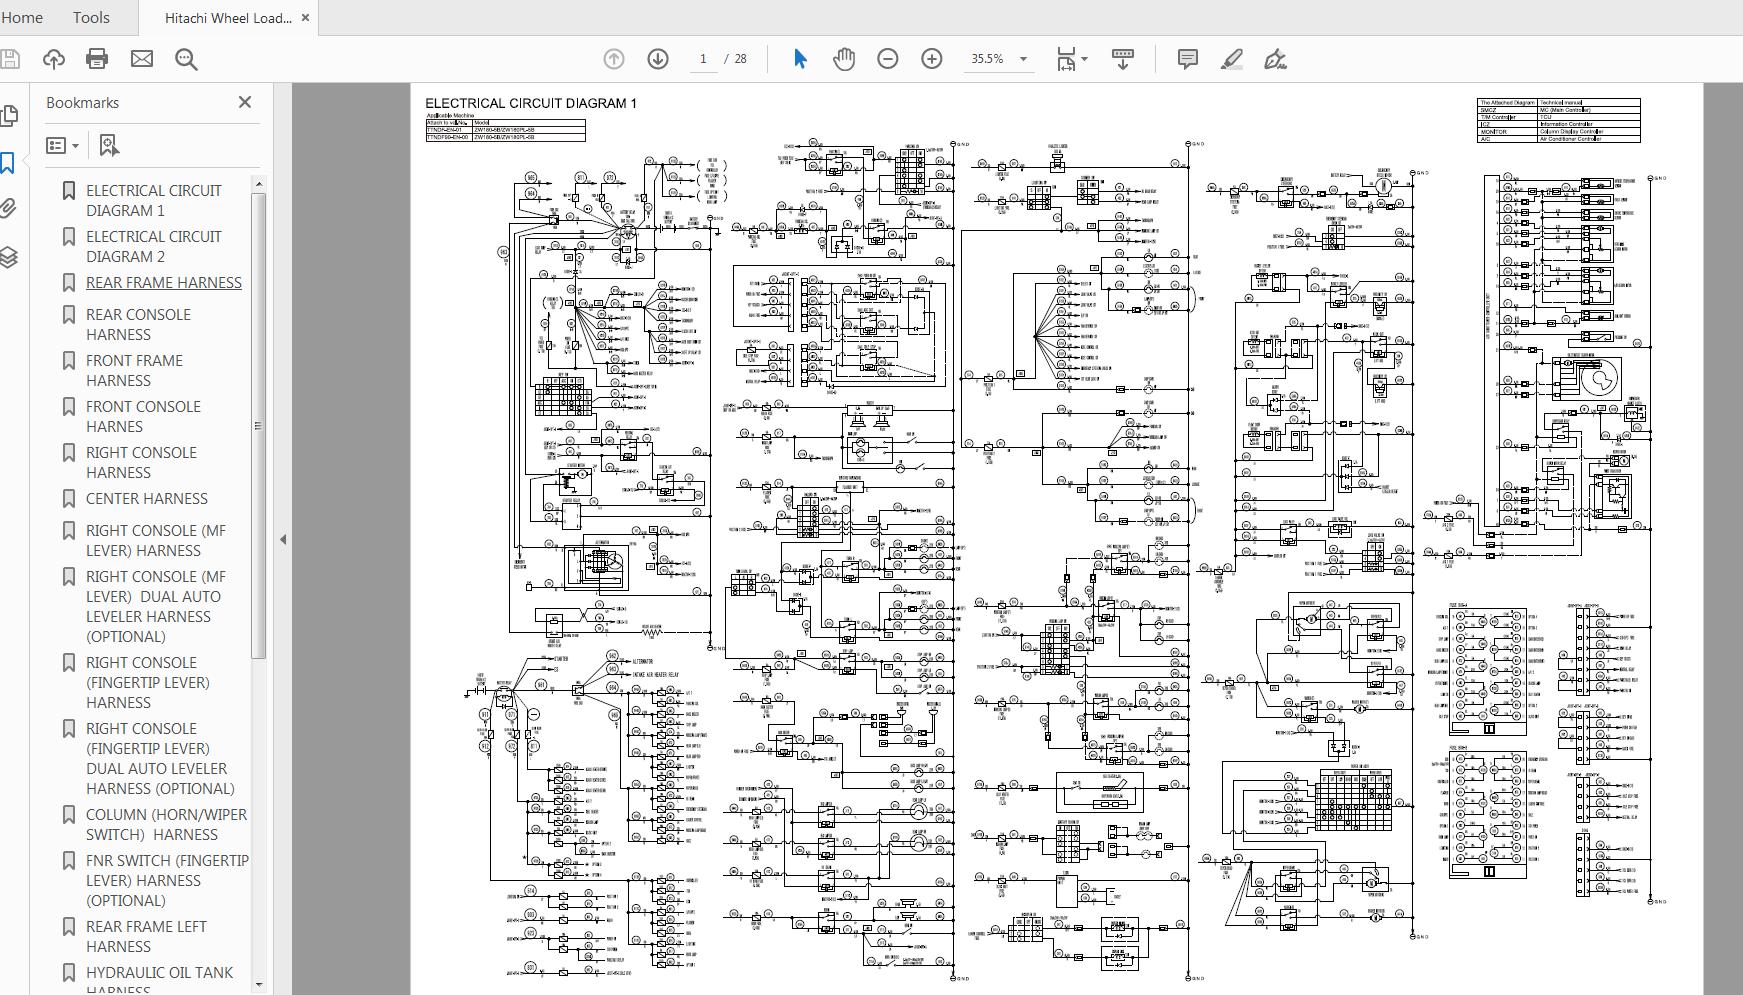
Task: Click zoom out minus control
Action: click(886, 59)
